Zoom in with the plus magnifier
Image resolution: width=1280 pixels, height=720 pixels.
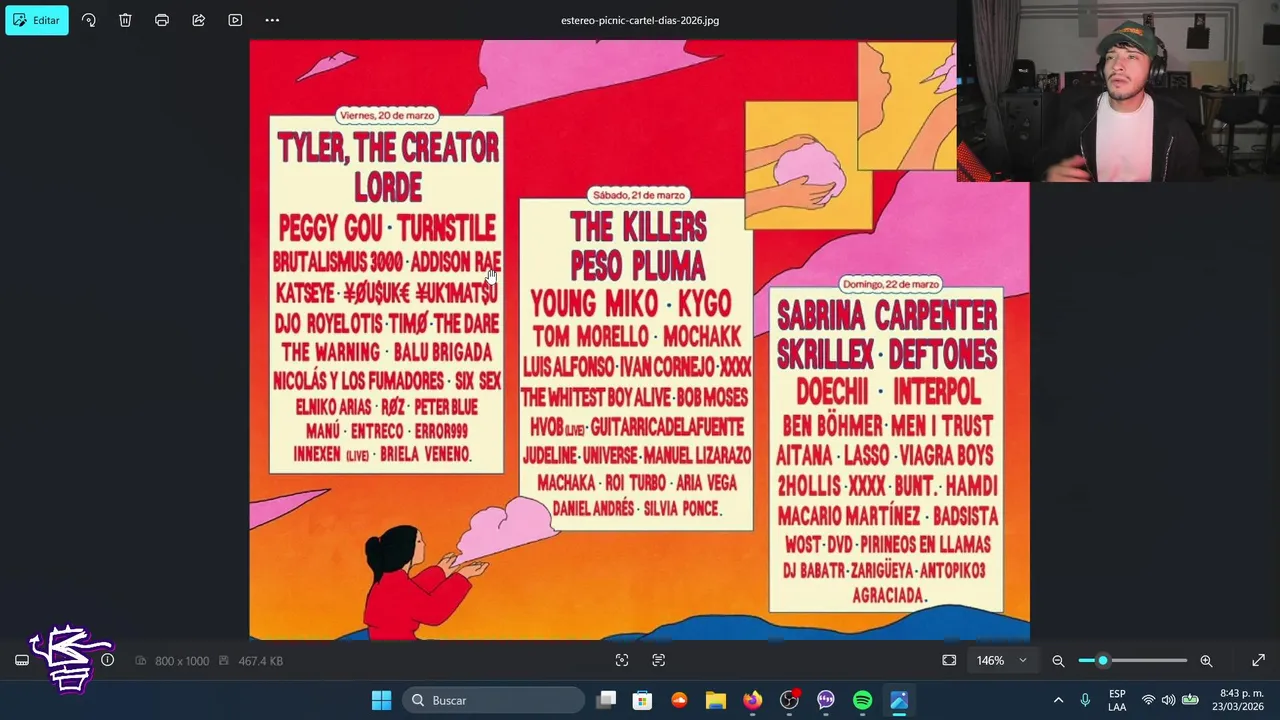coord(1206,661)
